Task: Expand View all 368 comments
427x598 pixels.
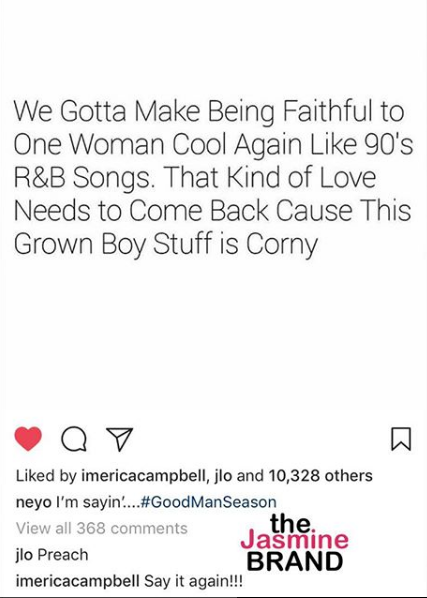Action: pyautogui.click(x=102, y=528)
